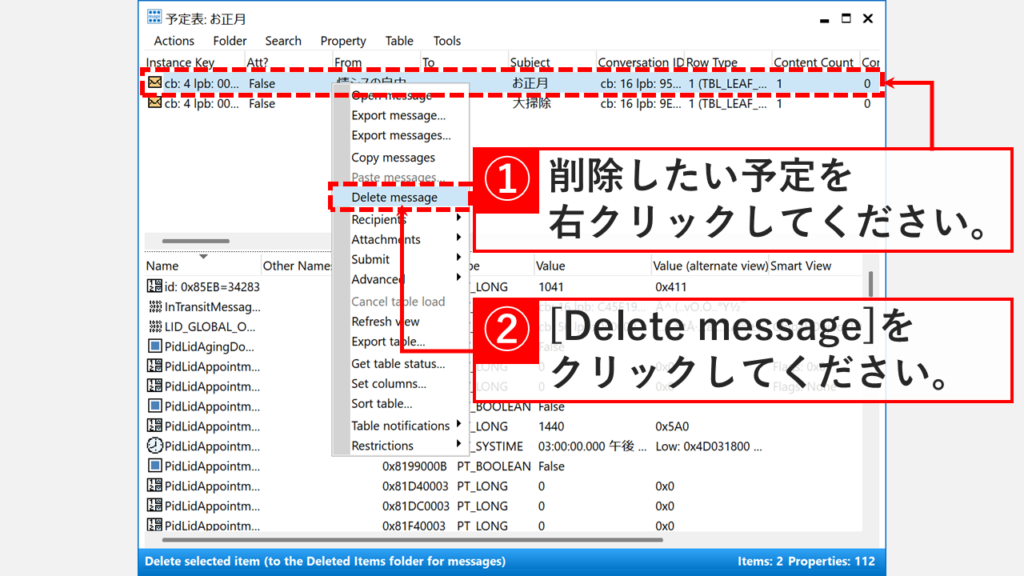1024x576 pixels.
Task: Open the Tools menu
Action: 446,41
